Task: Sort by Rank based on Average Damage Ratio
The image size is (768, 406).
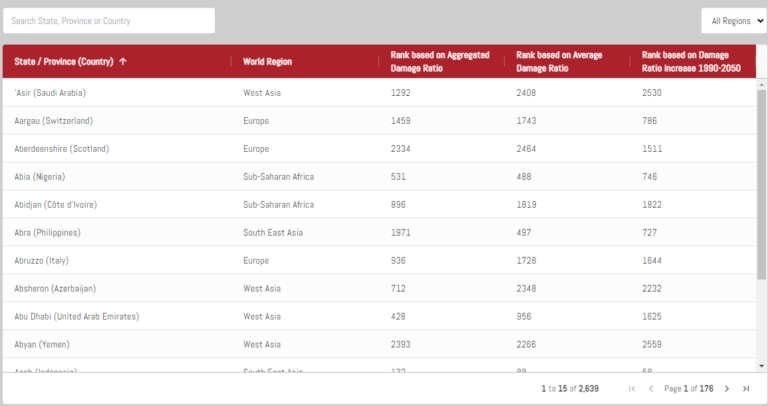Action: [559, 61]
